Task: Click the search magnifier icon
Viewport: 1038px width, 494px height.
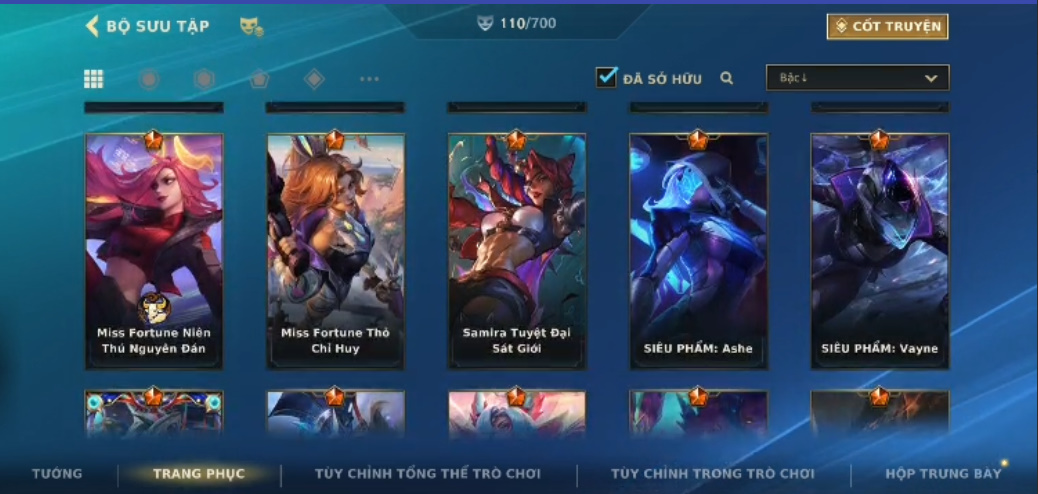Action: point(727,78)
